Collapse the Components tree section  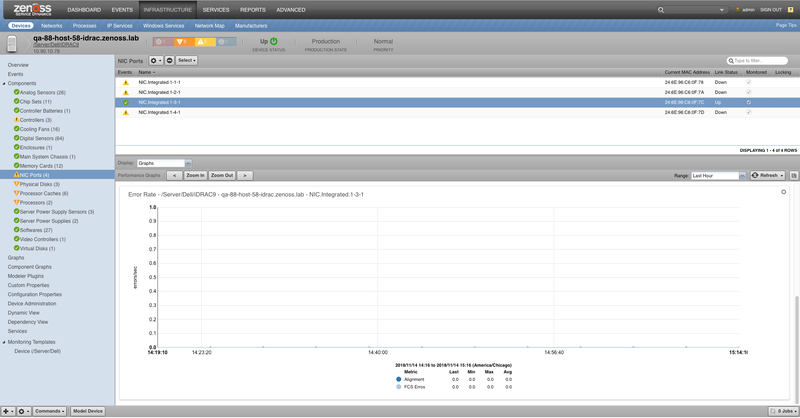click(4, 84)
